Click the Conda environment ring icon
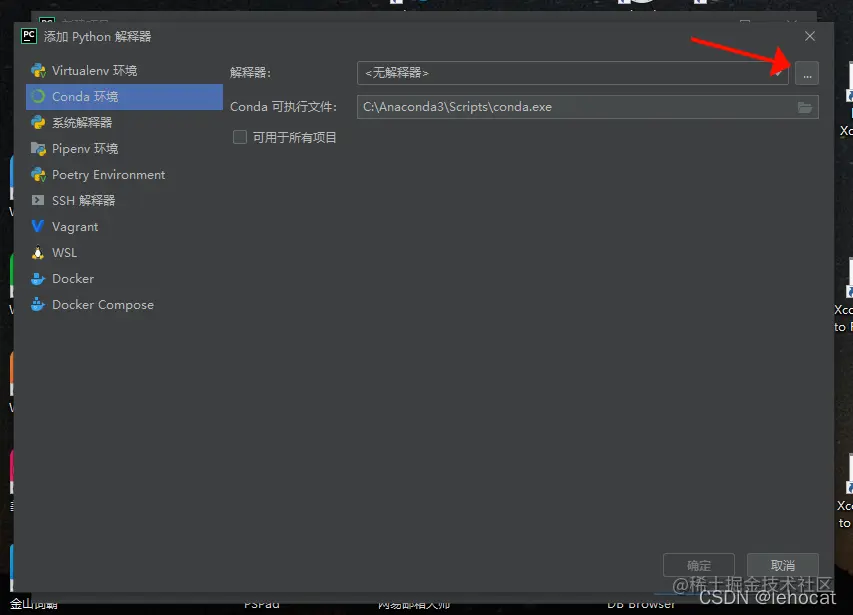The width and height of the screenshot is (853, 615). coord(38,97)
